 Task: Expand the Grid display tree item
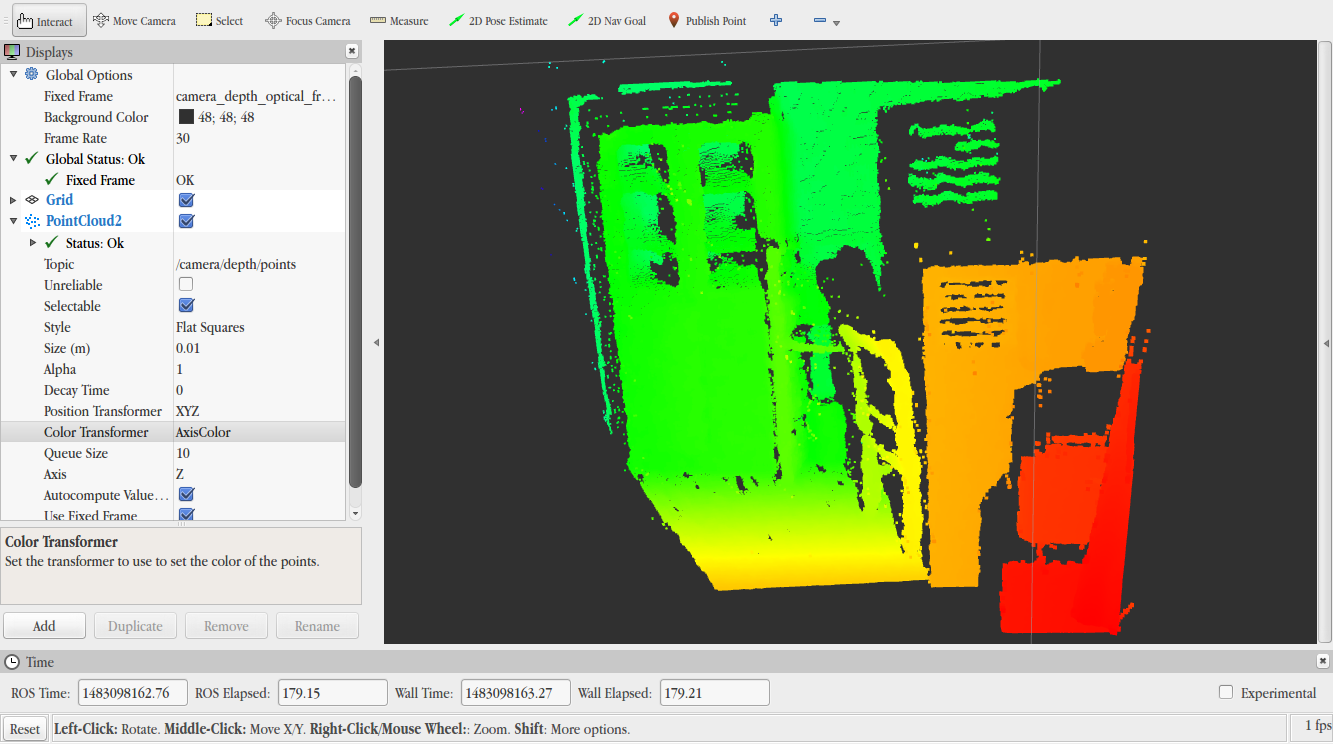(x=13, y=200)
